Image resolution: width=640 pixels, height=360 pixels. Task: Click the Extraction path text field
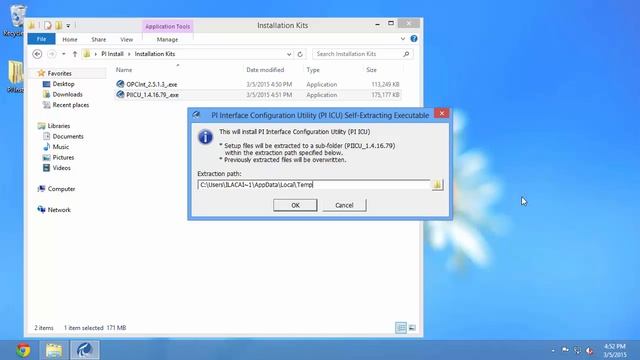313,184
